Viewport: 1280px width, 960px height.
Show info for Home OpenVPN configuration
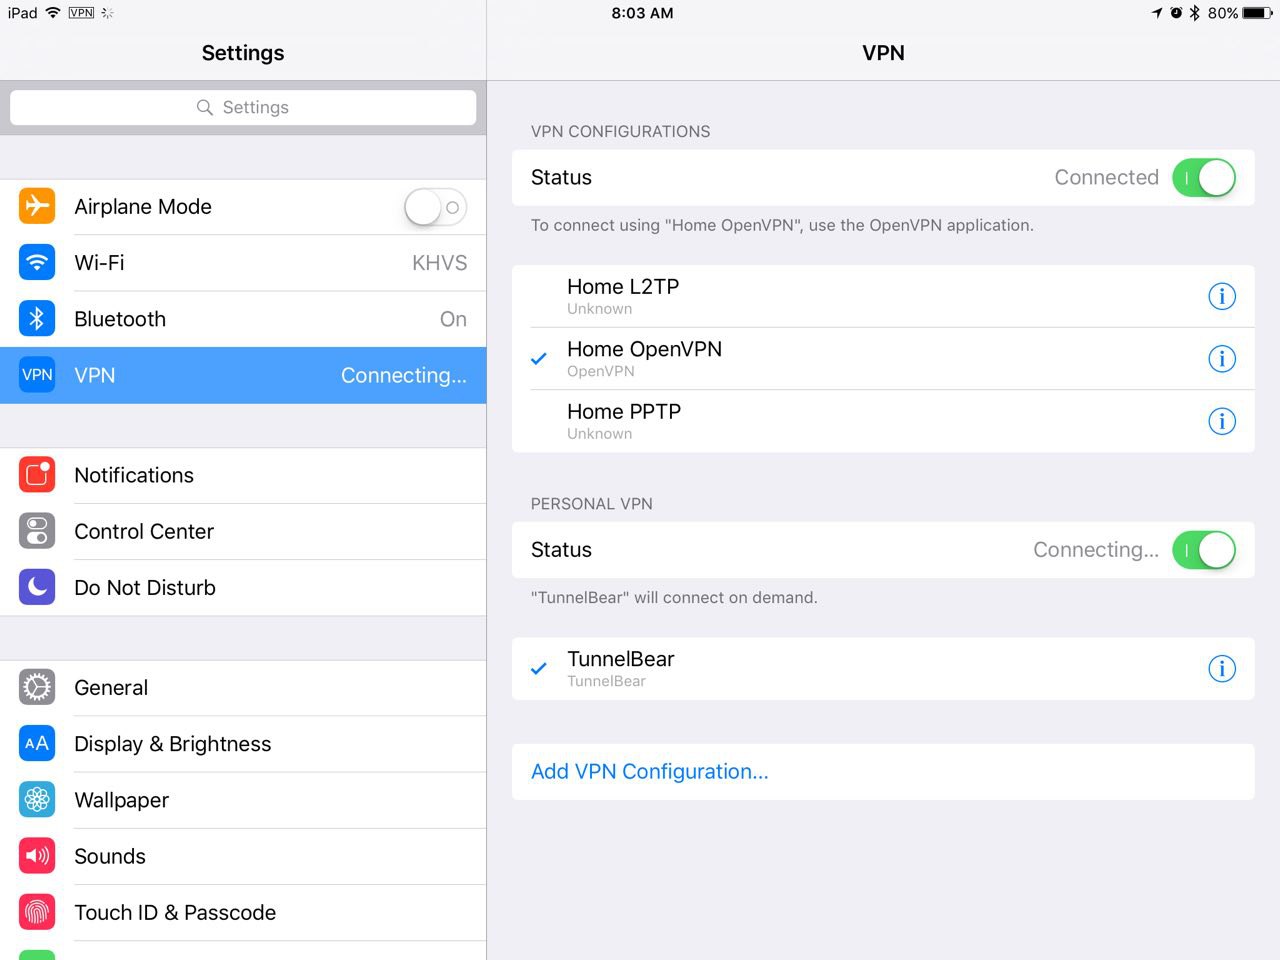coord(1221,359)
